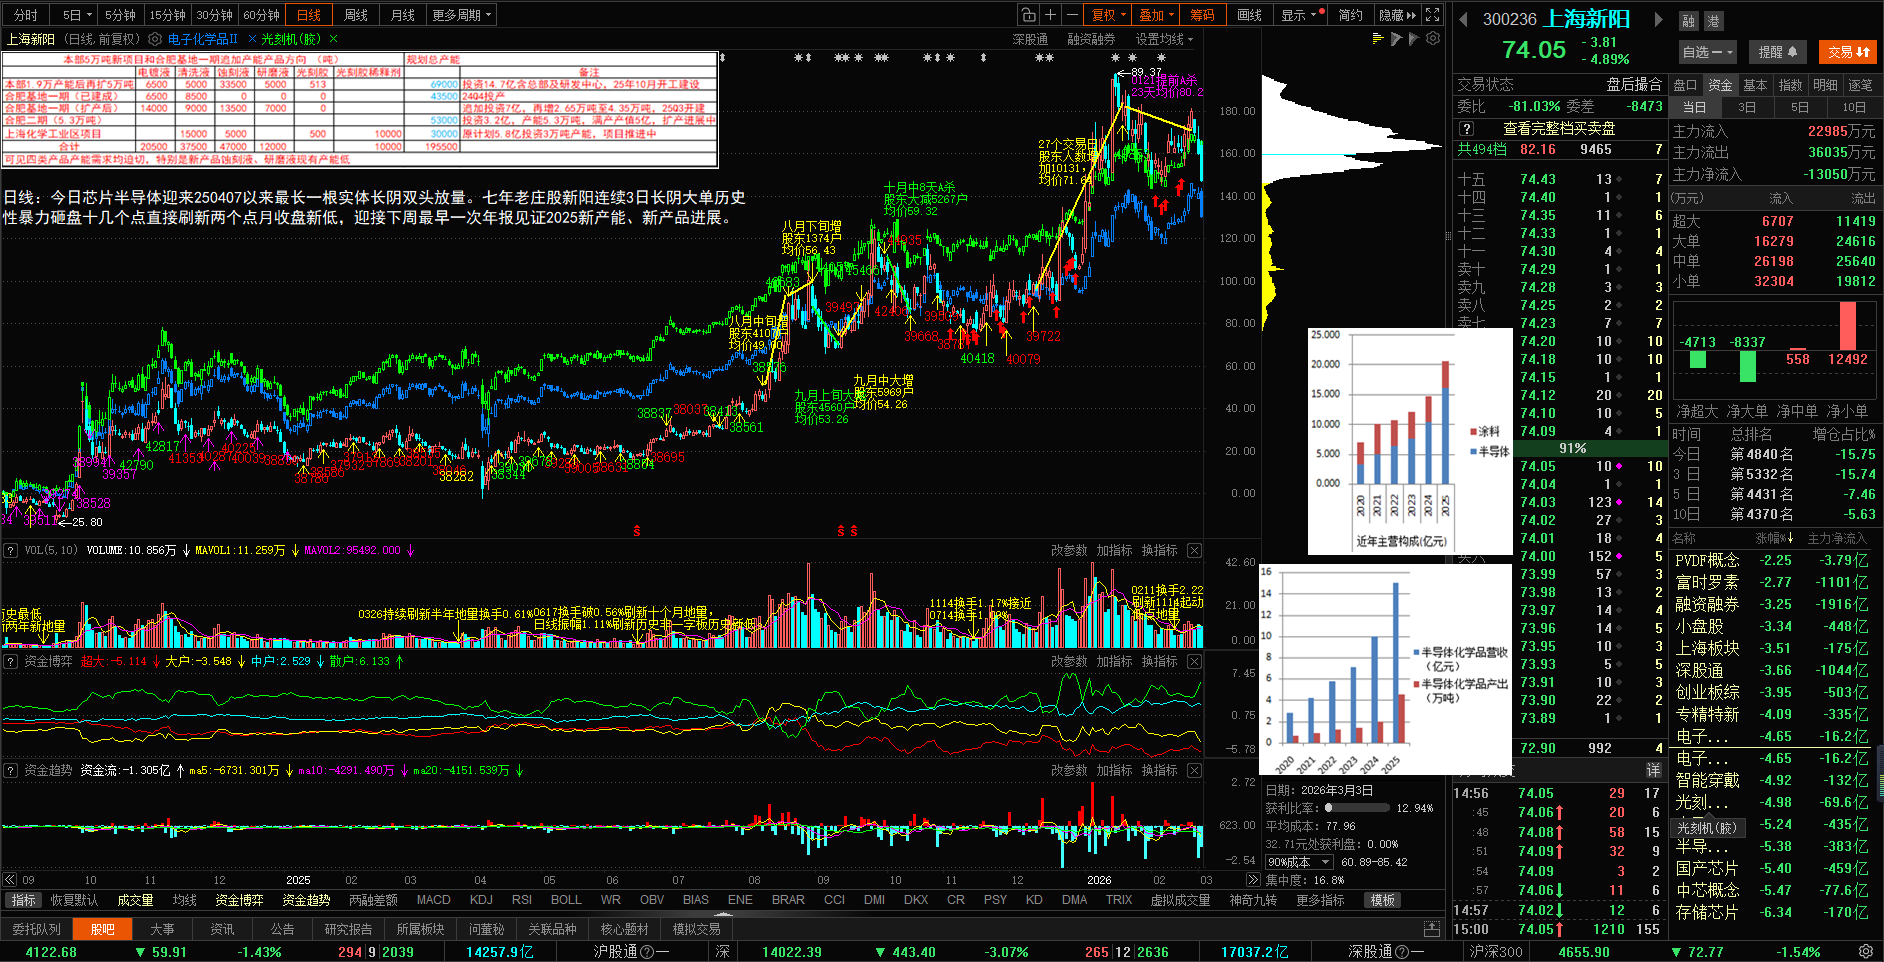Screen dimensions: 1884x962
Task: Click the 近年主营构成 chart thumbnail
Action: 1410,441
